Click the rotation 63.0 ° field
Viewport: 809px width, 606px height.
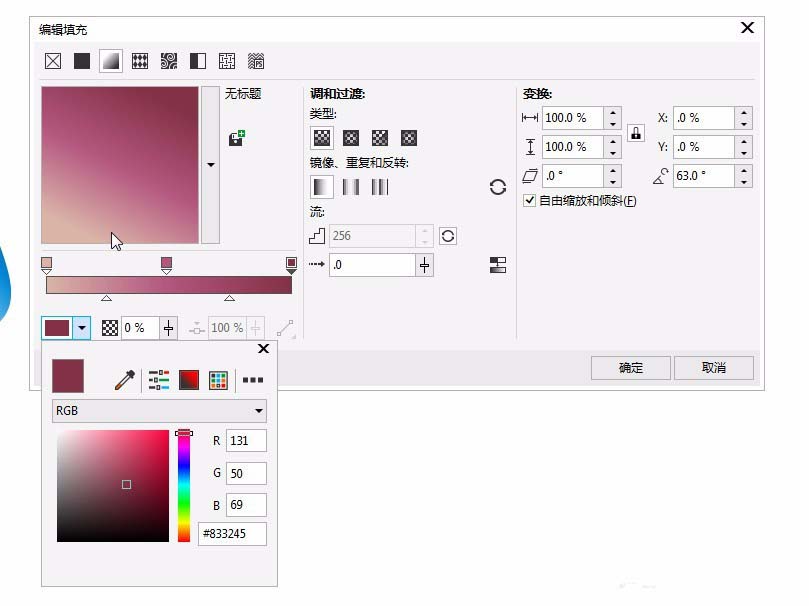tap(704, 175)
